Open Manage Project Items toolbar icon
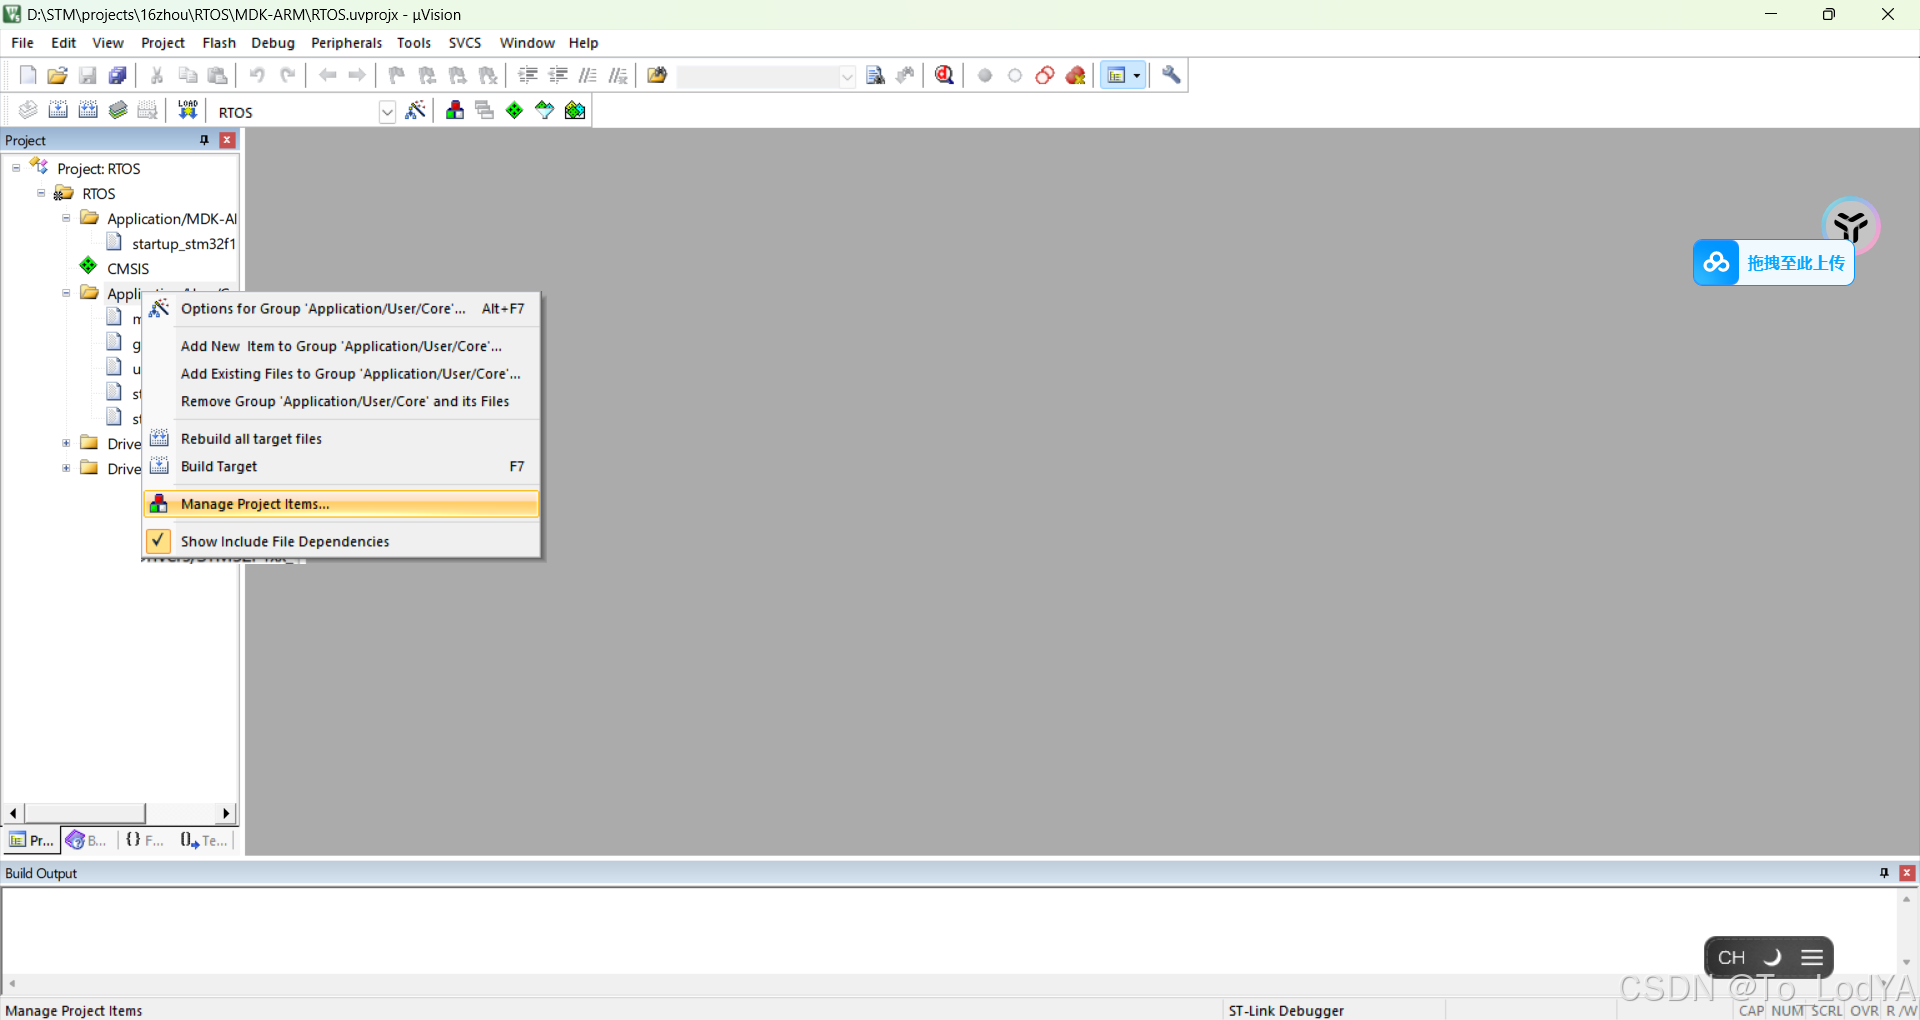Screen dimensions: 1920x1020 [455, 110]
